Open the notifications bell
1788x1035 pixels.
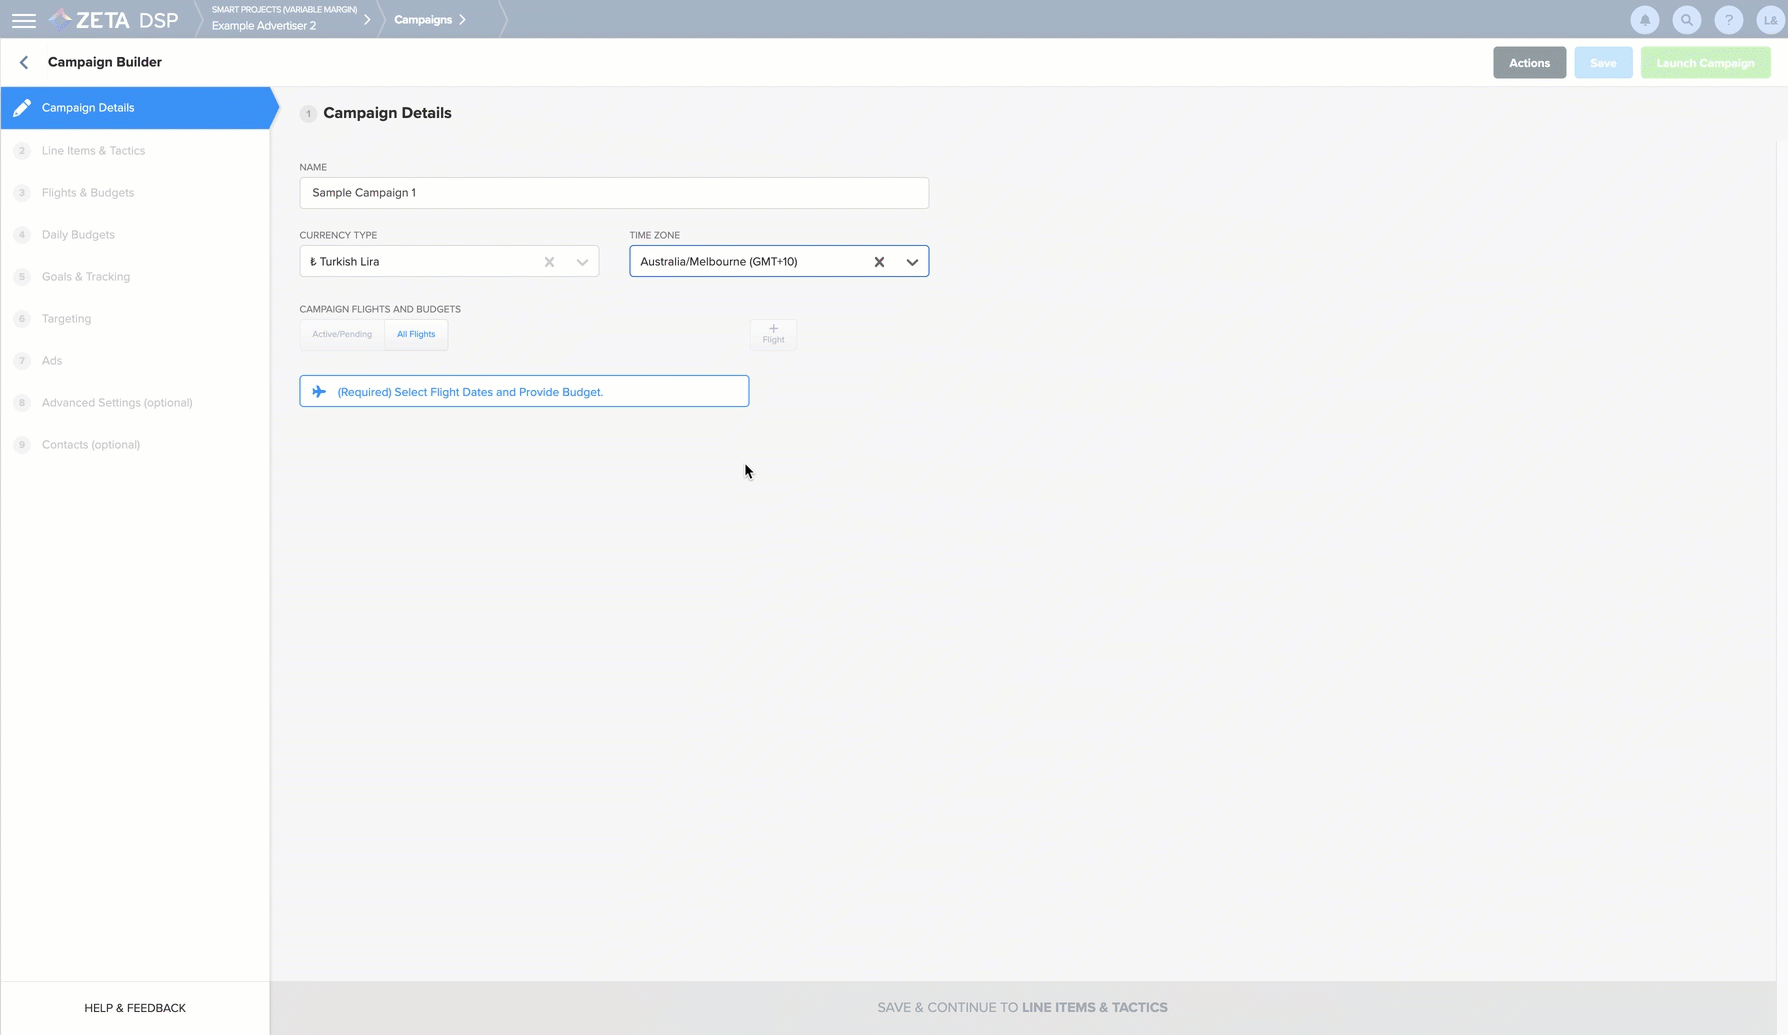(x=1644, y=20)
